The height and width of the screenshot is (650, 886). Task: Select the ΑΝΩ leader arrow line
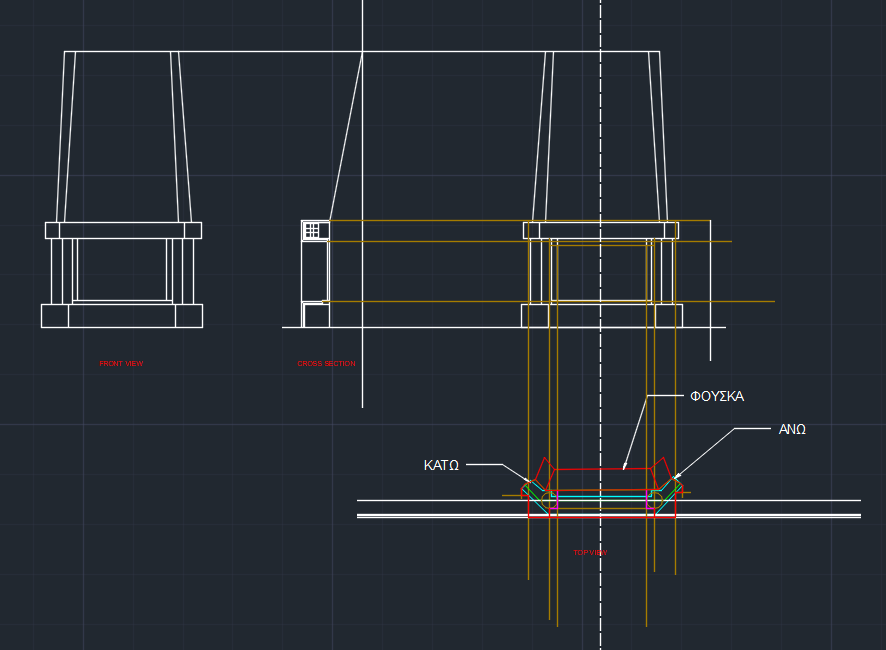705,453
